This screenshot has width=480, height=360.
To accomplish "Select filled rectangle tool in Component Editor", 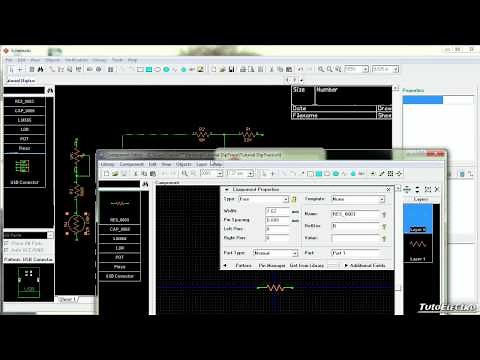I will point(319,173).
